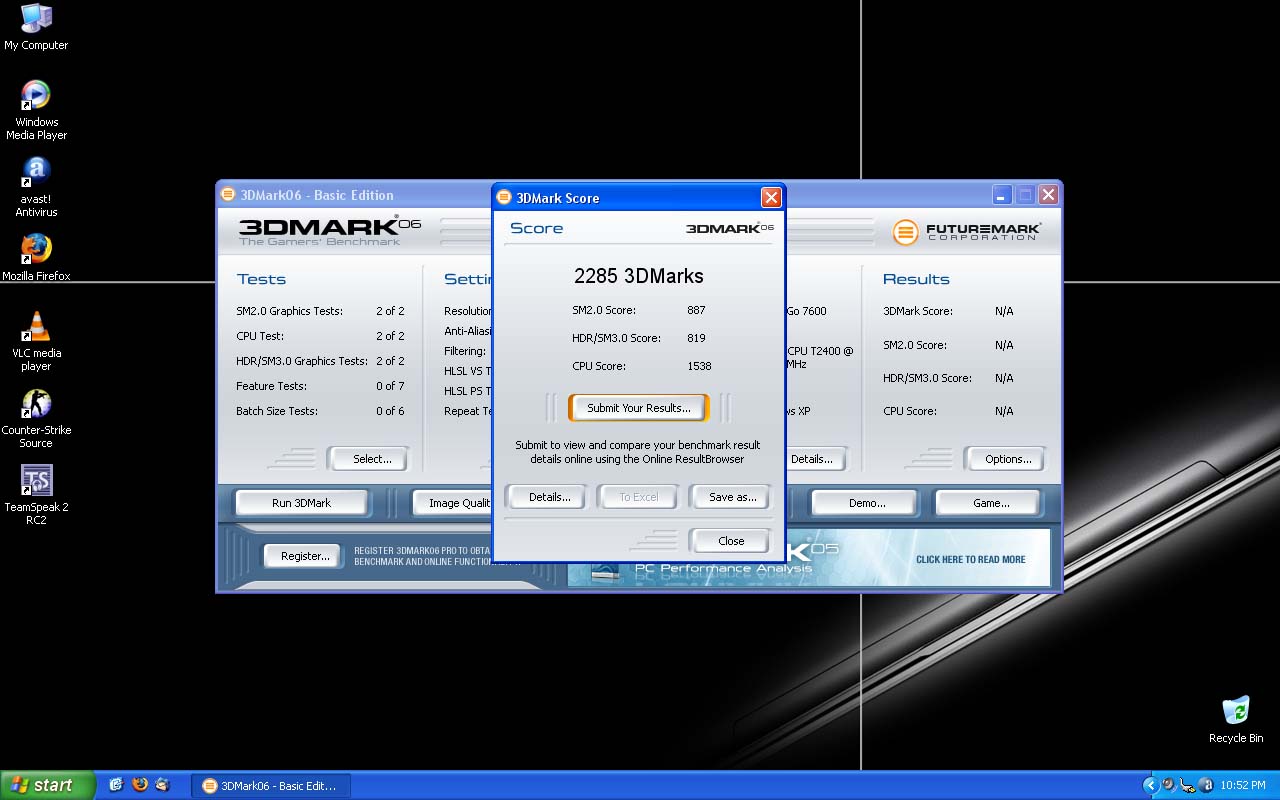Close the 3DMark Score dialog with the red X
The height and width of the screenshot is (800, 1280).
(x=770, y=197)
